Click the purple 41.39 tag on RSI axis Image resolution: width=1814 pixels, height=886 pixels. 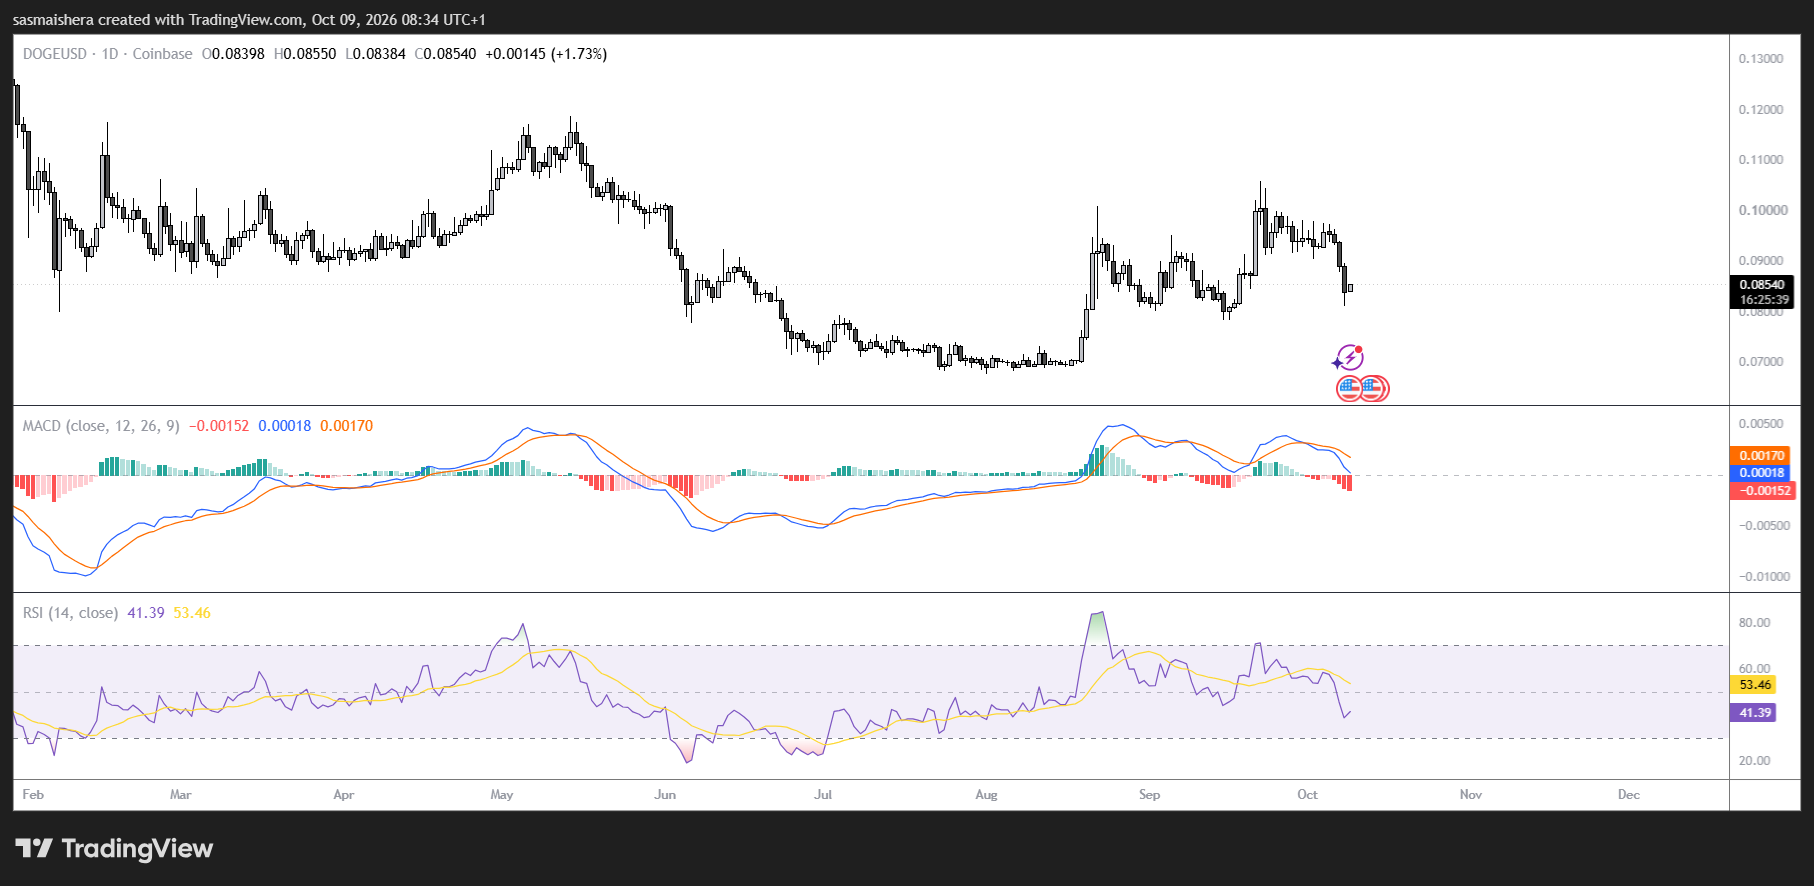[x=1754, y=713]
